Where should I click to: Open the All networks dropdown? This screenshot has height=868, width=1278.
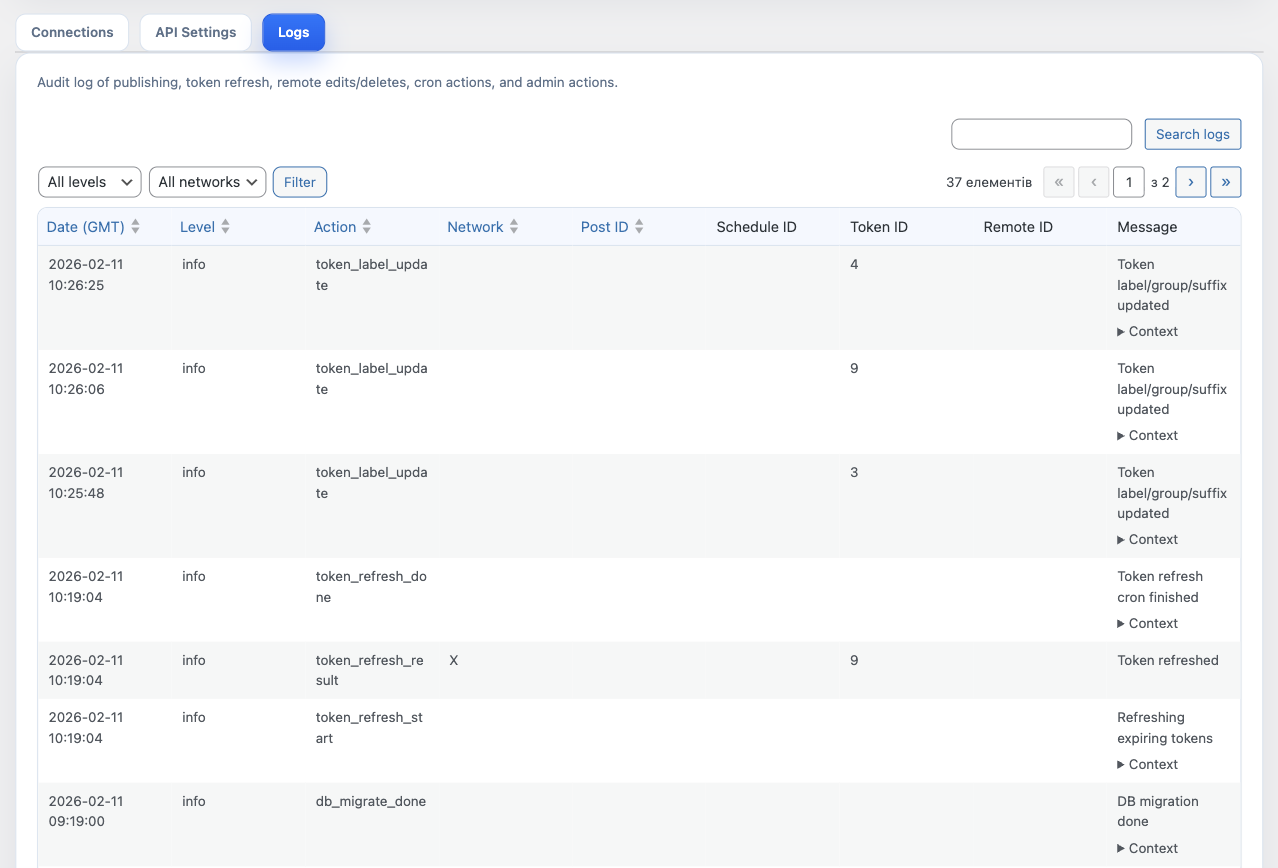207,181
